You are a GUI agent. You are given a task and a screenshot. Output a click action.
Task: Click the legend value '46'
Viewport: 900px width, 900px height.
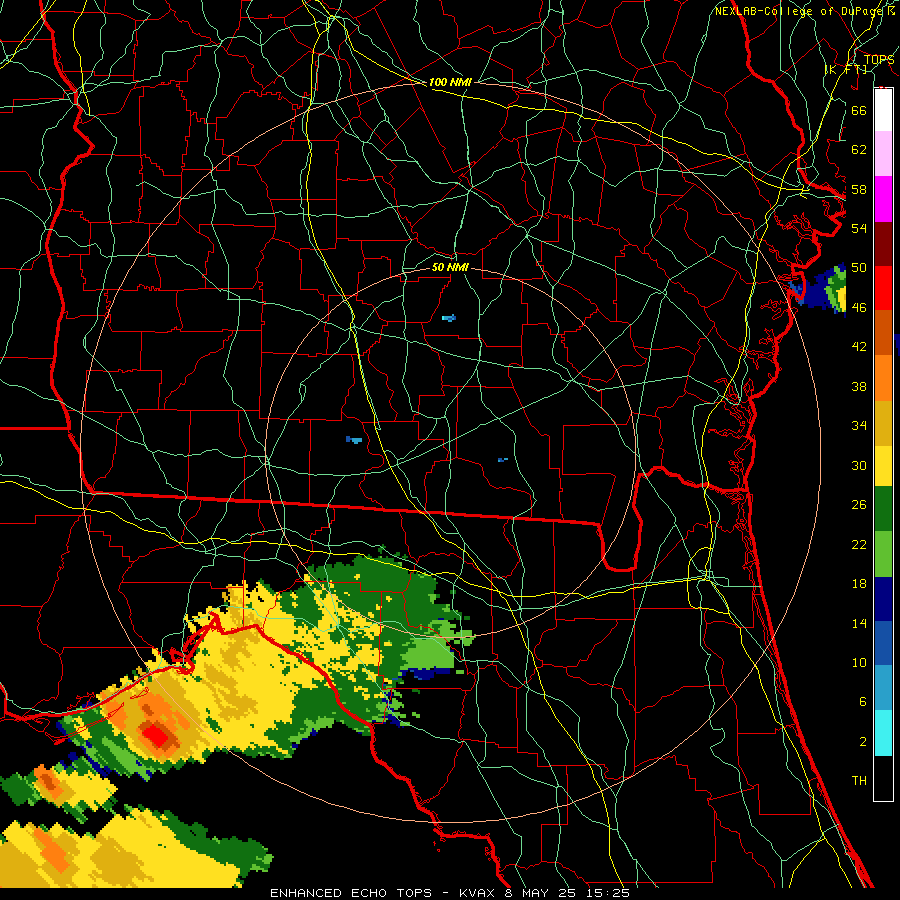pos(859,308)
